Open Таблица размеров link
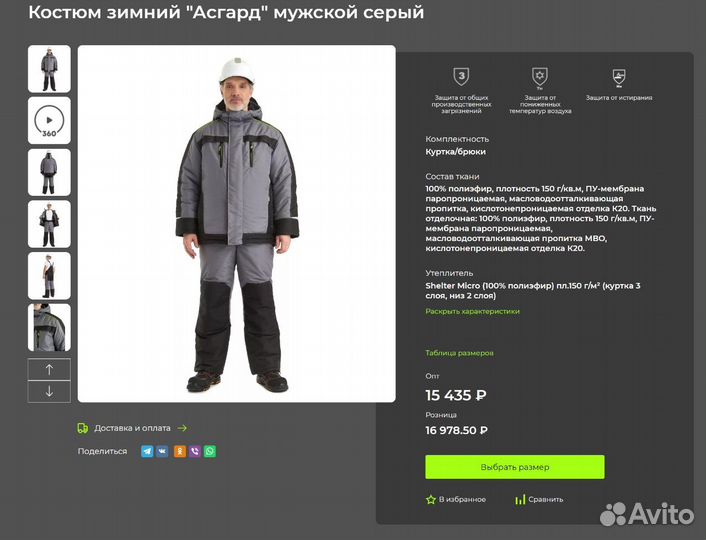The height and width of the screenshot is (540, 706). 459,353
